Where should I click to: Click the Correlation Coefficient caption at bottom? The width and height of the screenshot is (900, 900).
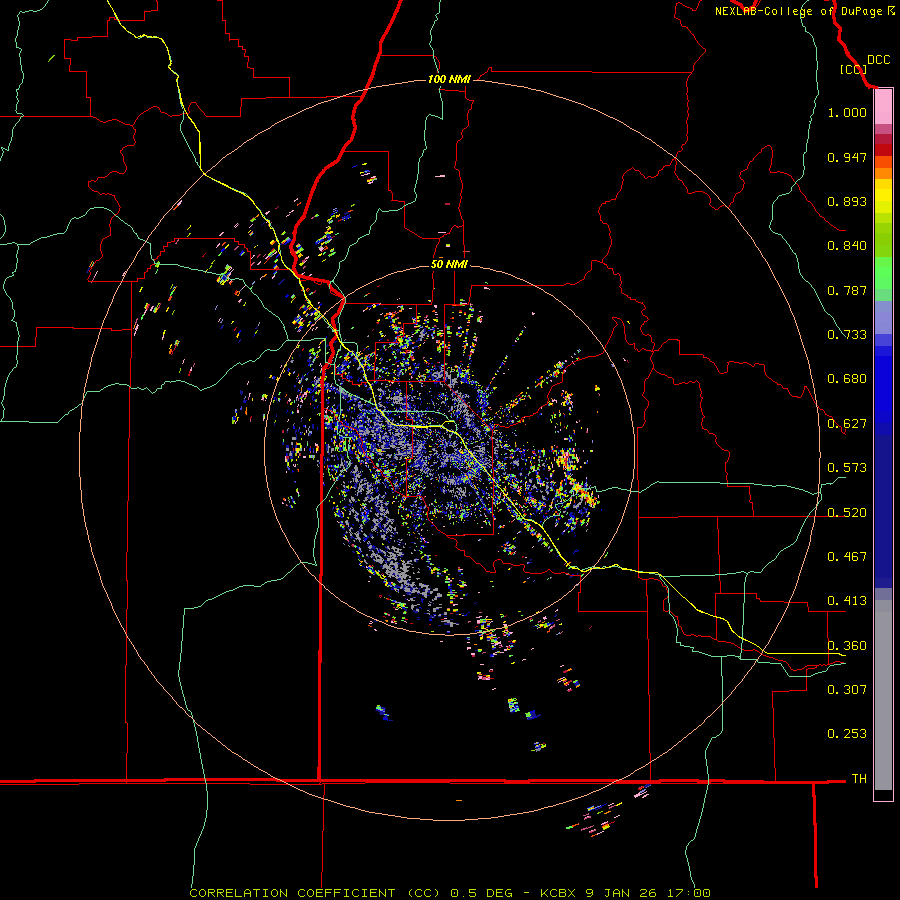point(449,893)
